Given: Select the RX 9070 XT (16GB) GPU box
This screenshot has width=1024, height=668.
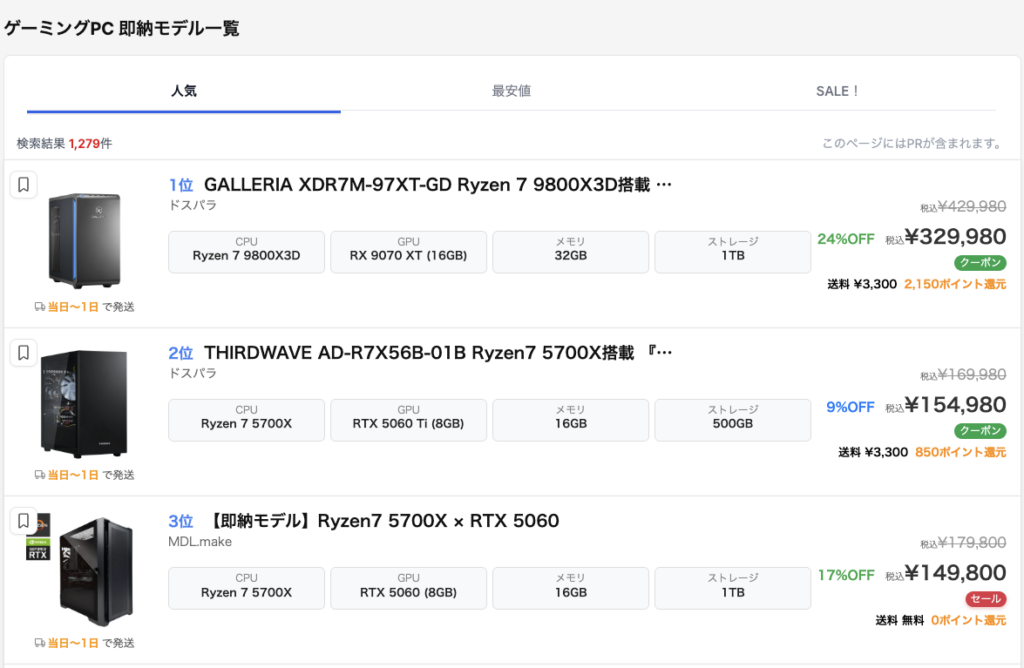Looking at the screenshot, I should [408, 251].
